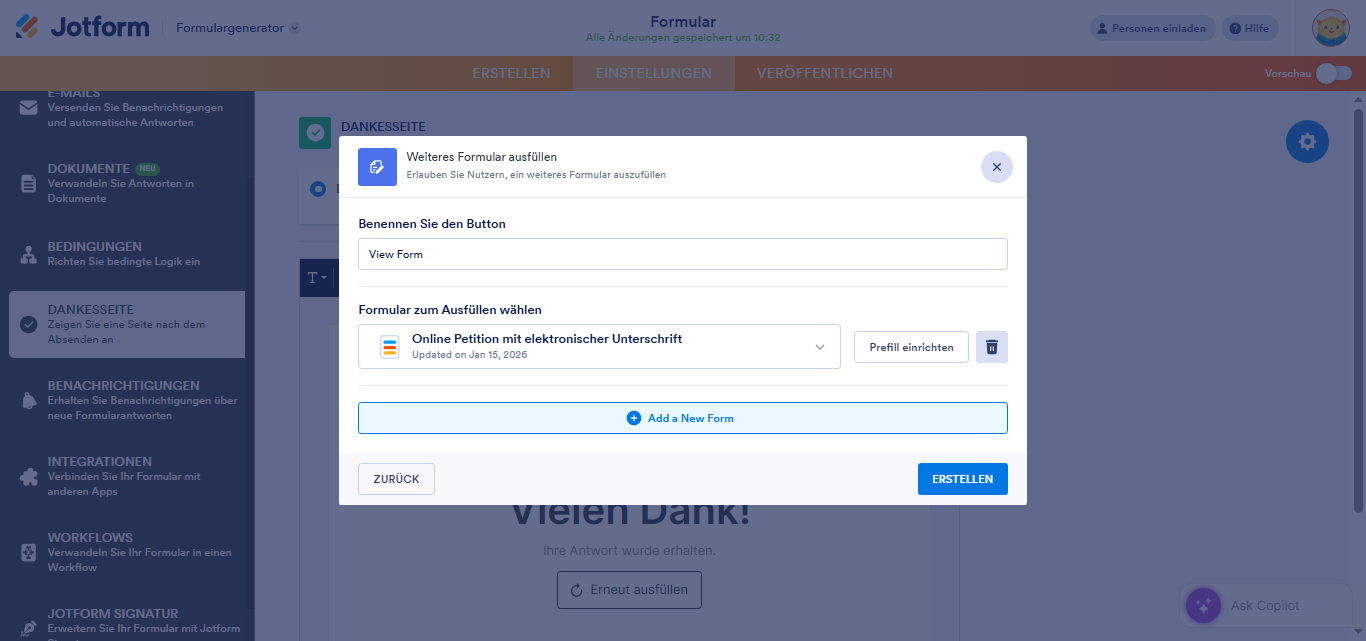Click the Integrationen puzzle icon
This screenshot has width=1366, height=641.
pos(29,477)
